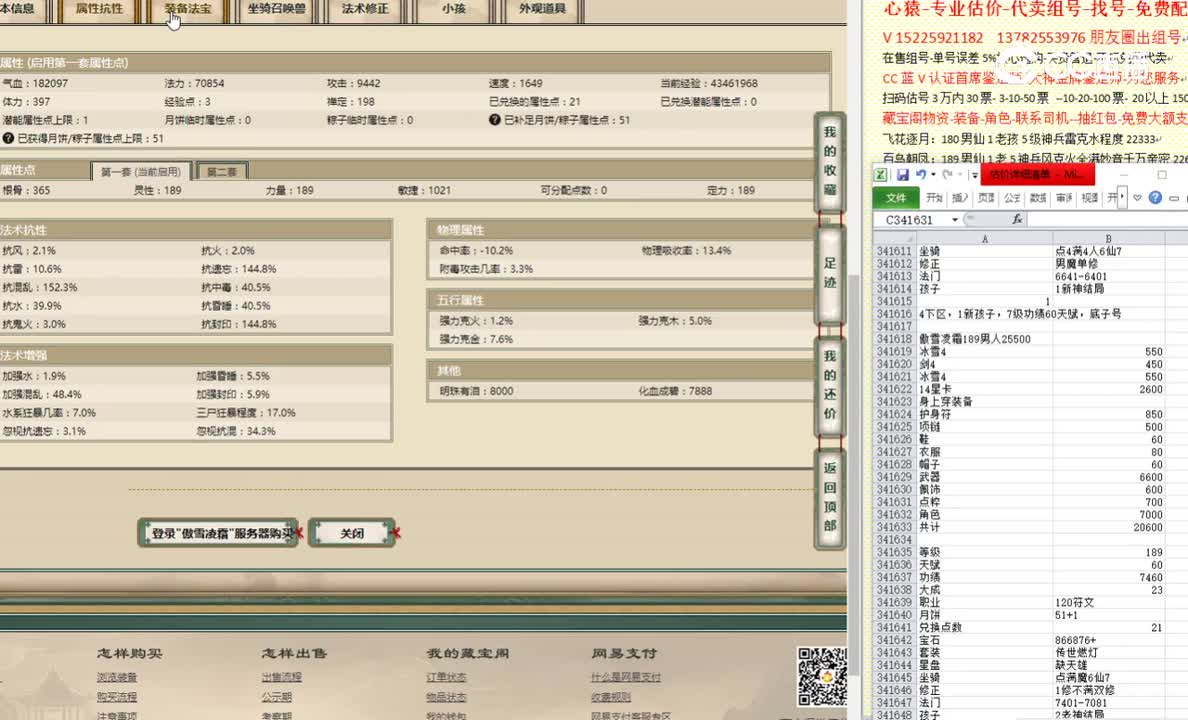Click the Excel application icon in title bar
The width and height of the screenshot is (1188, 720).
[x=881, y=175]
